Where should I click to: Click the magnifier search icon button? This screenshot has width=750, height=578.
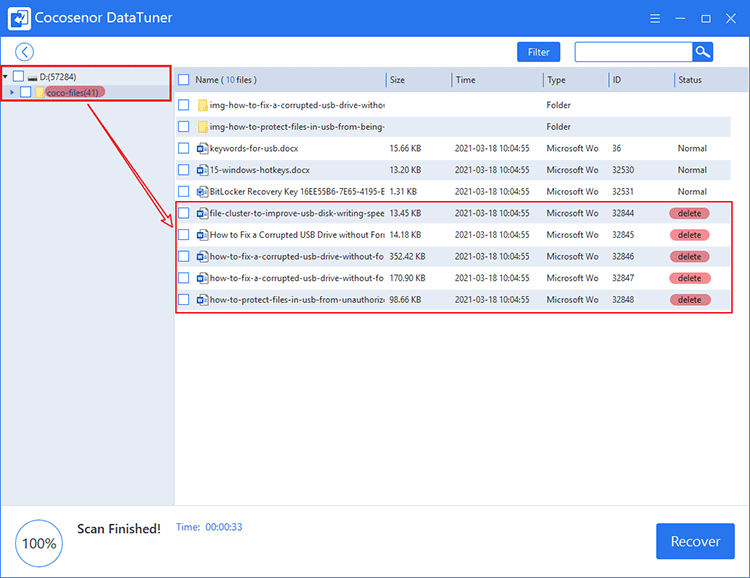click(702, 52)
